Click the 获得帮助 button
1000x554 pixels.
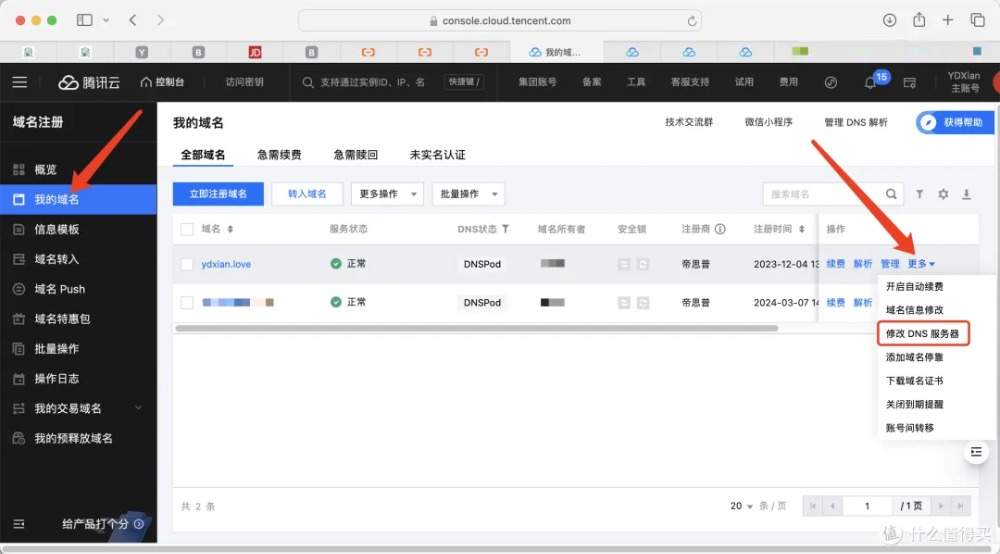point(955,122)
